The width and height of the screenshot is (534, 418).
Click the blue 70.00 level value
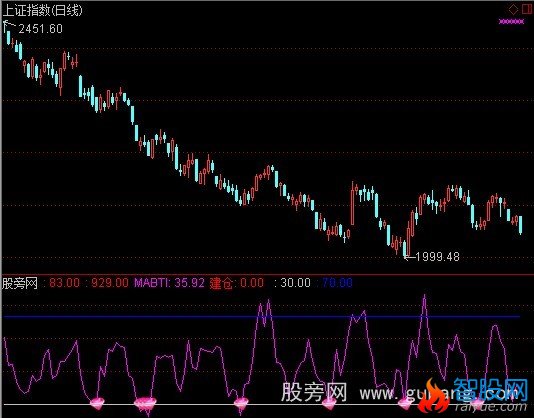pos(337,283)
